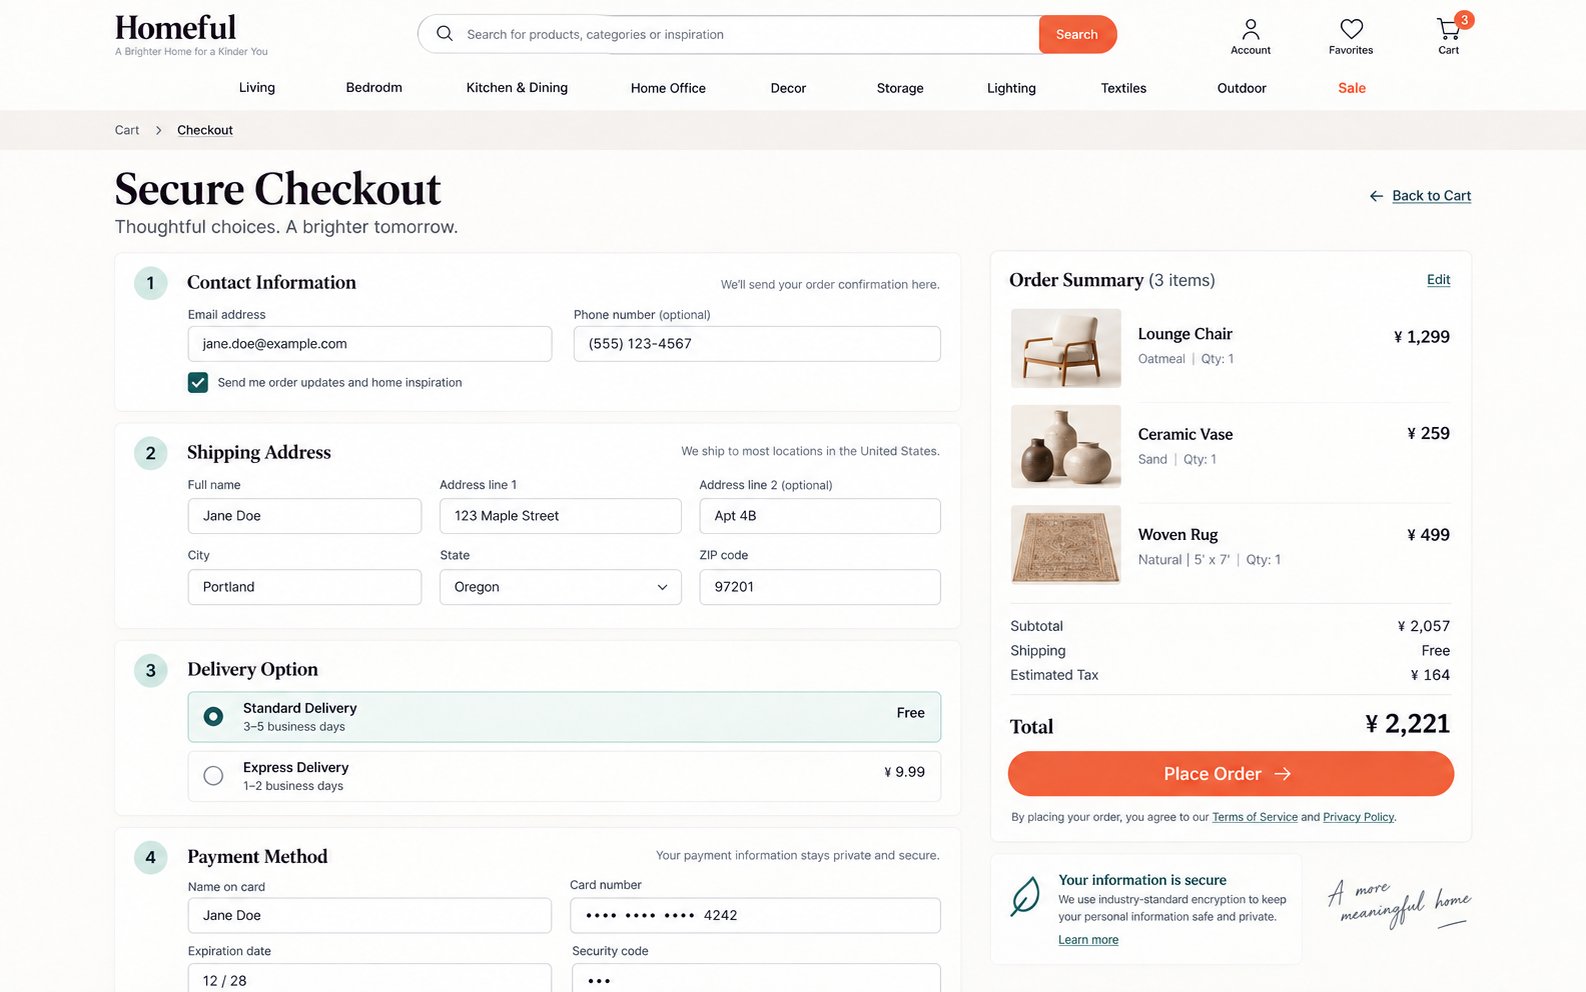
Task: Click the Back to Cart arrow icon
Action: click(x=1376, y=196)
